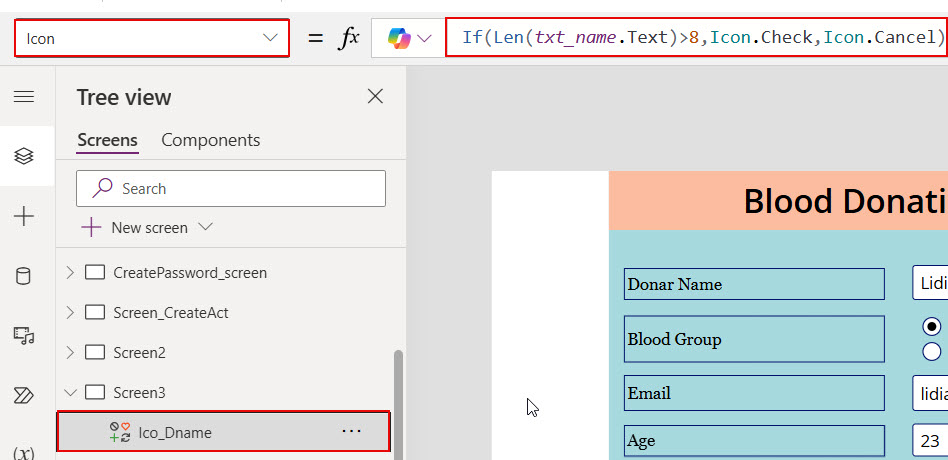Open Ico_Dname more options ellipsis
The width and height of the screenshot is (948, 460).
(351, 431)
